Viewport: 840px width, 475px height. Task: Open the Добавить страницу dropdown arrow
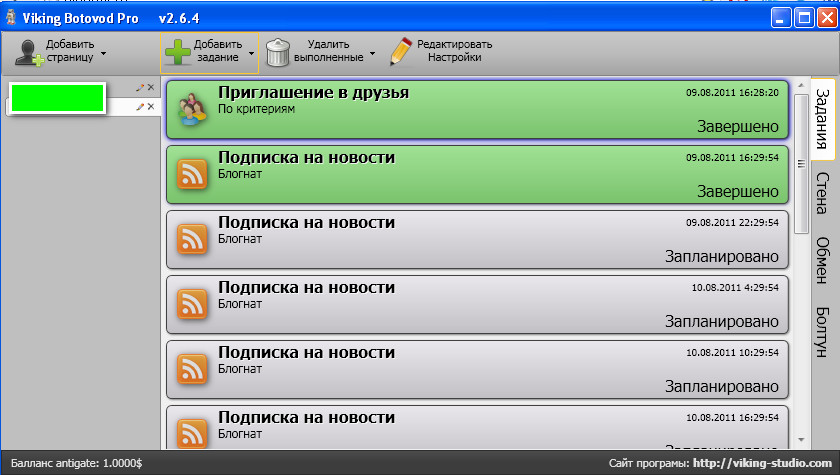(103, 53)
